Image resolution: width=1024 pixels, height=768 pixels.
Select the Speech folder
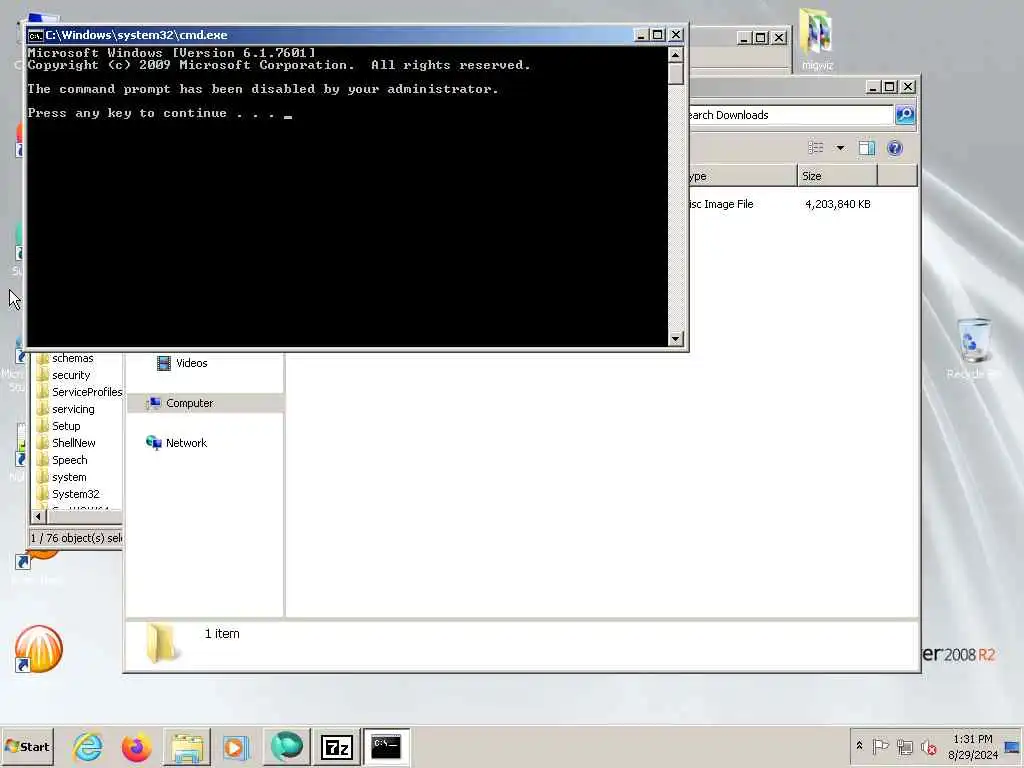(69, 460)
